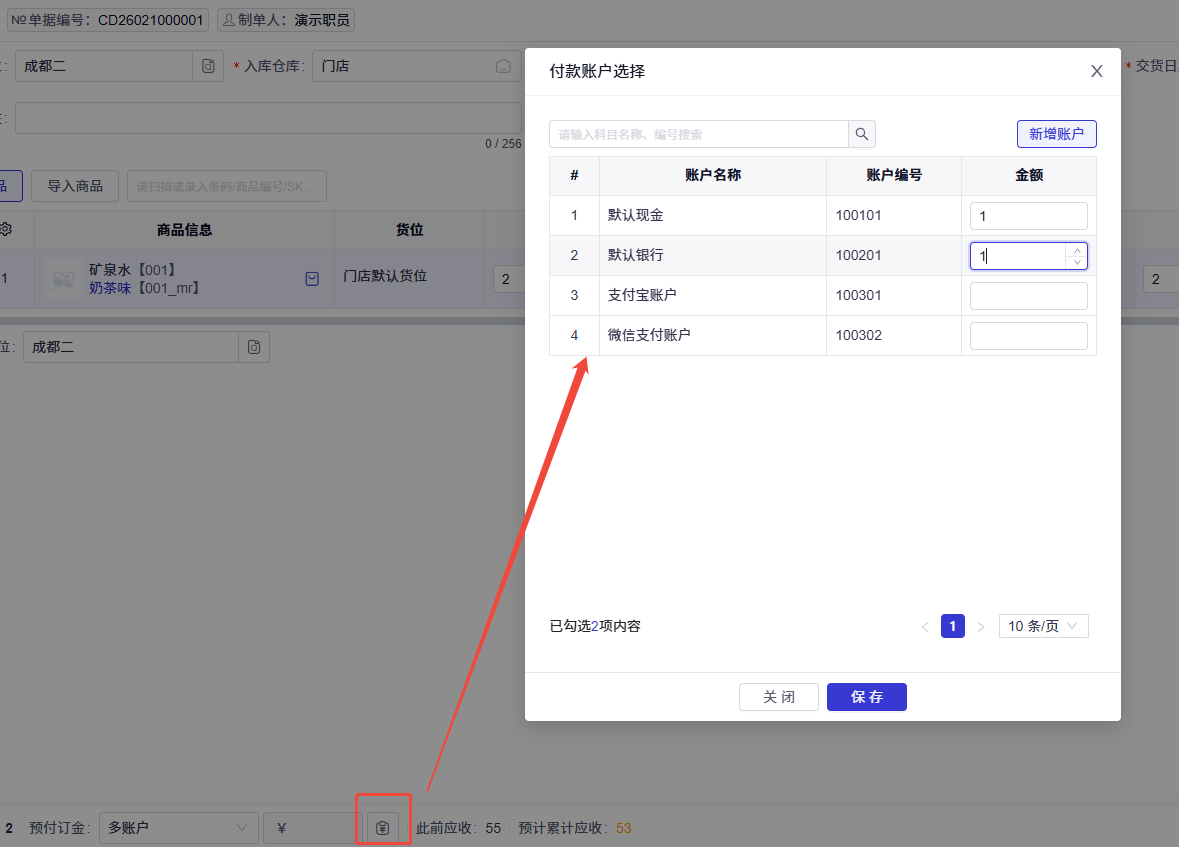The width and height of the screenshot is (1179, 847).
Task: Click the 账户编号 column header
Action: point(894,175)
